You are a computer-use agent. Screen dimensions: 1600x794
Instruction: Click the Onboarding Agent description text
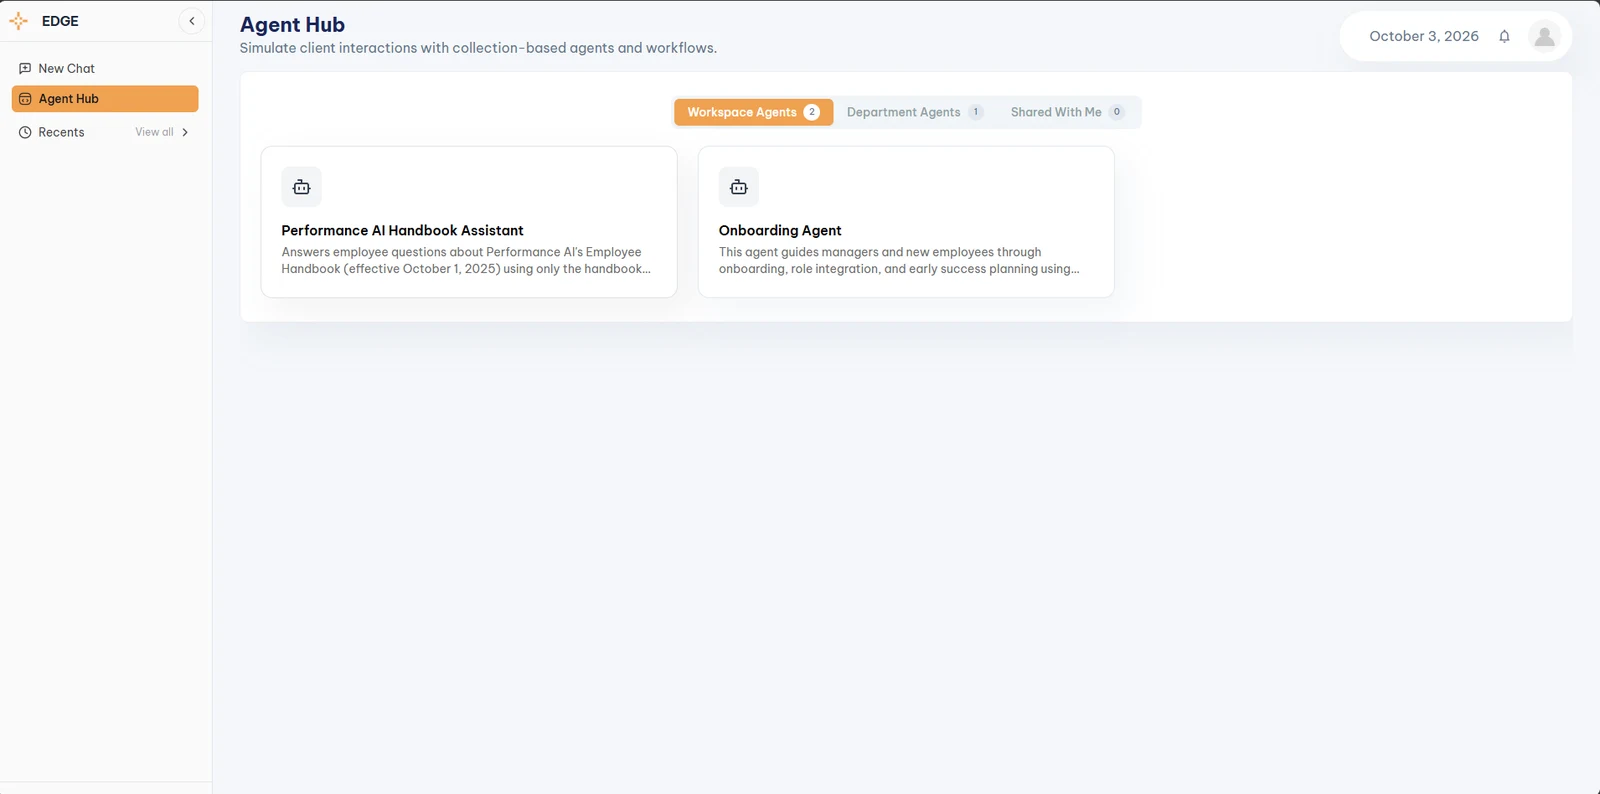point(899,260)
